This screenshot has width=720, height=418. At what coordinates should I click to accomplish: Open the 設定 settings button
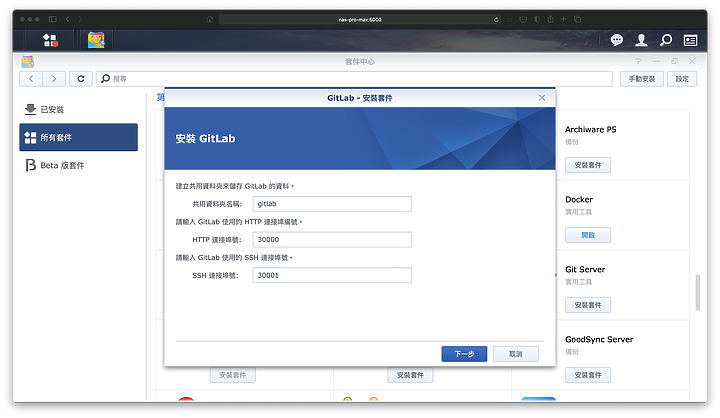pos(682,79)
